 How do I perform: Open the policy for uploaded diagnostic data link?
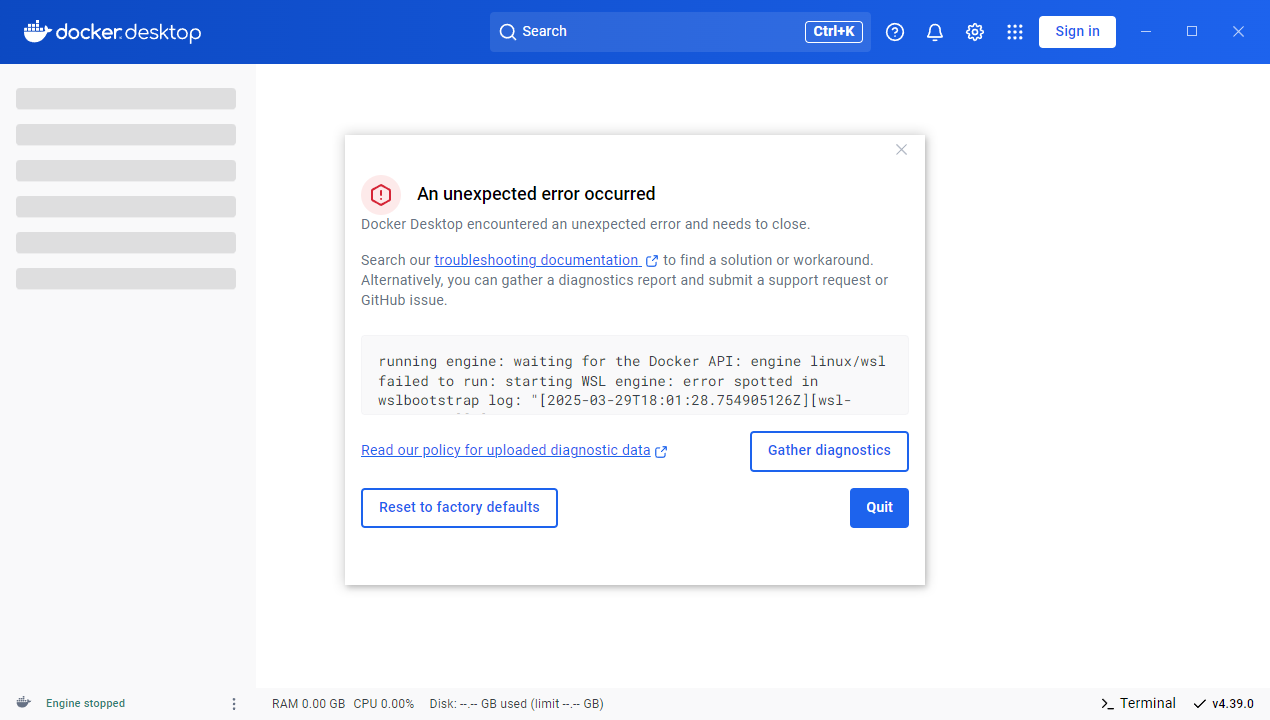coord(506,450)
